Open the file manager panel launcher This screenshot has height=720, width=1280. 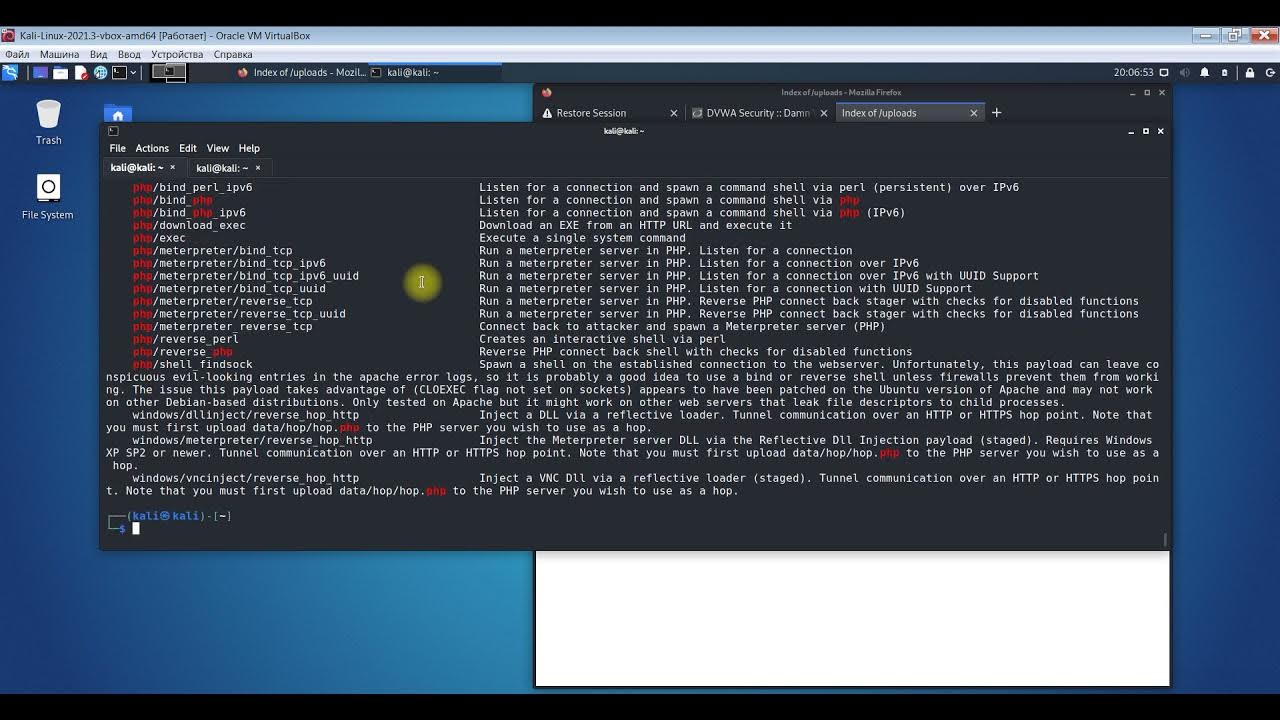coord(60,72)
